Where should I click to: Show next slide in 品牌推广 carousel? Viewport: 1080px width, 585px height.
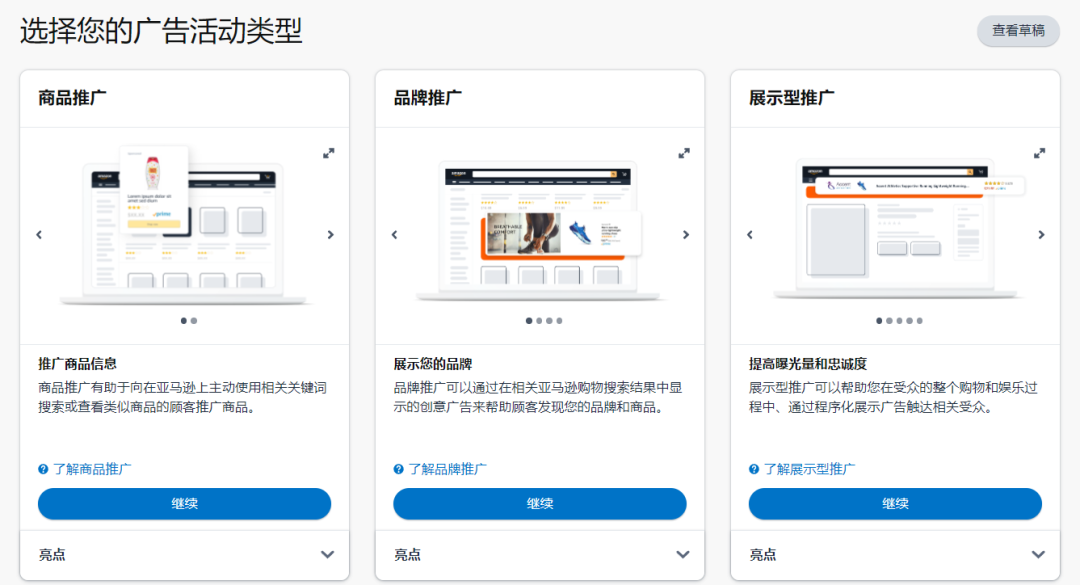[x=686, y=234]
